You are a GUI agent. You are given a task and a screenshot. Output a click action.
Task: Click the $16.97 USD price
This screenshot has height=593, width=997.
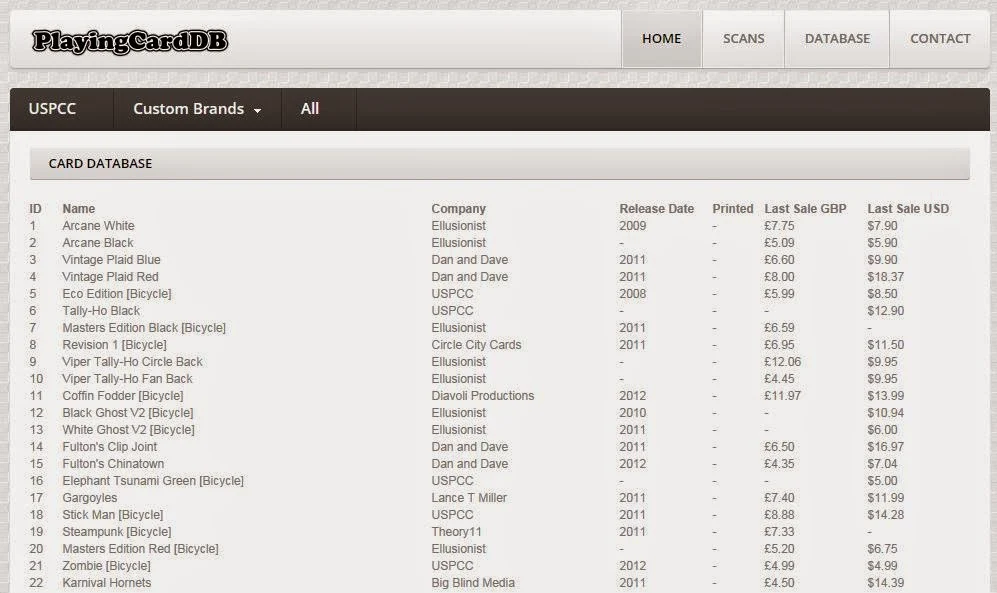point(886,447)
